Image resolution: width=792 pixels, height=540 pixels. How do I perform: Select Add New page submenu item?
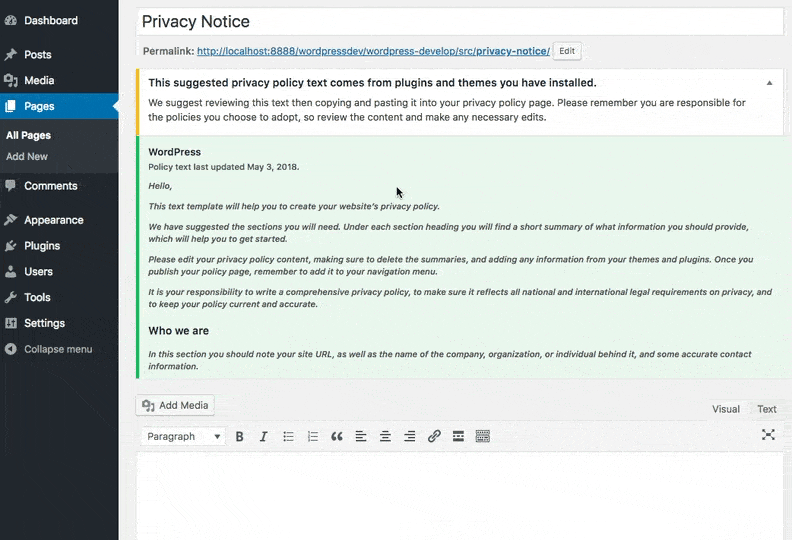click(x=27, y=157)
